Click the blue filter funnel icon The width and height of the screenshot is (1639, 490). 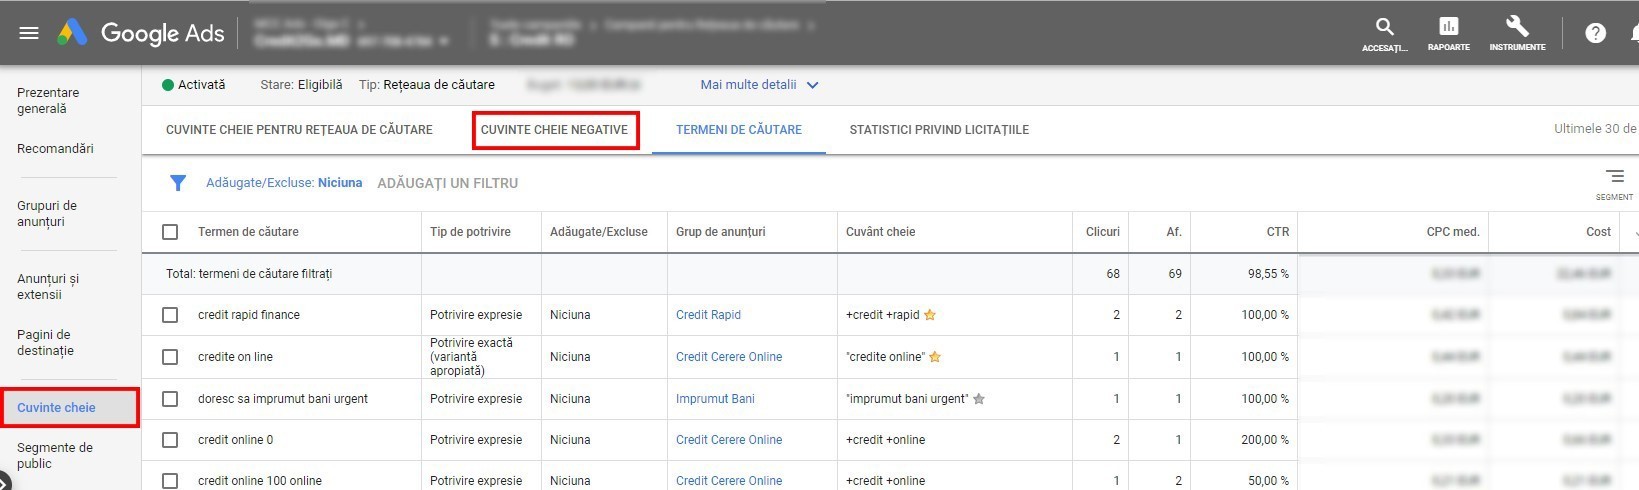point(178,183)
